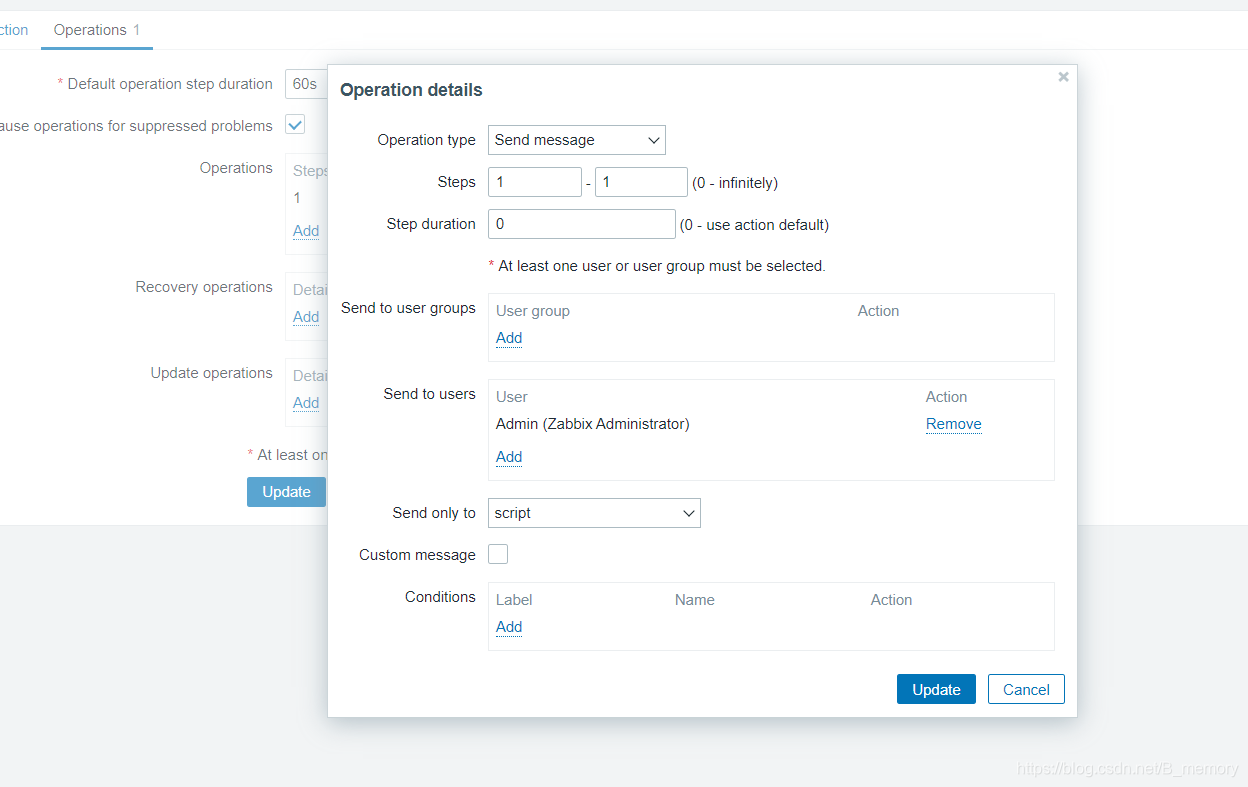The height and width of the screenshot is (787, 1248).
Task: Add an update operation in background form
Action: tap(306, 403)
